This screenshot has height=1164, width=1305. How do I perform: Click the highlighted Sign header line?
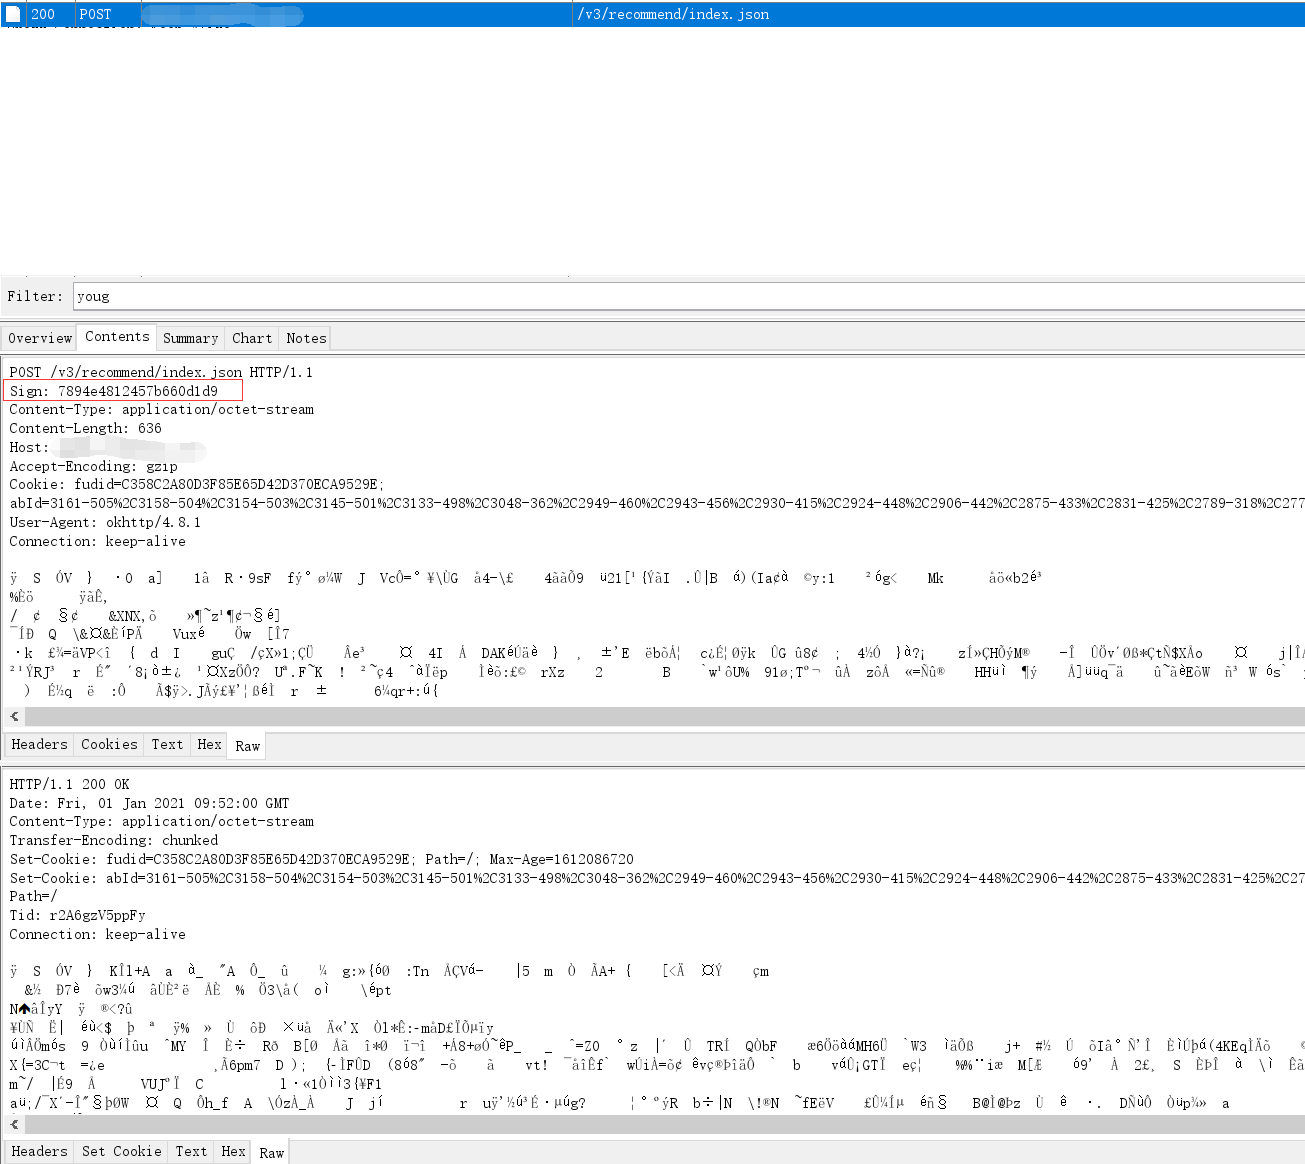tap(123, 391)
